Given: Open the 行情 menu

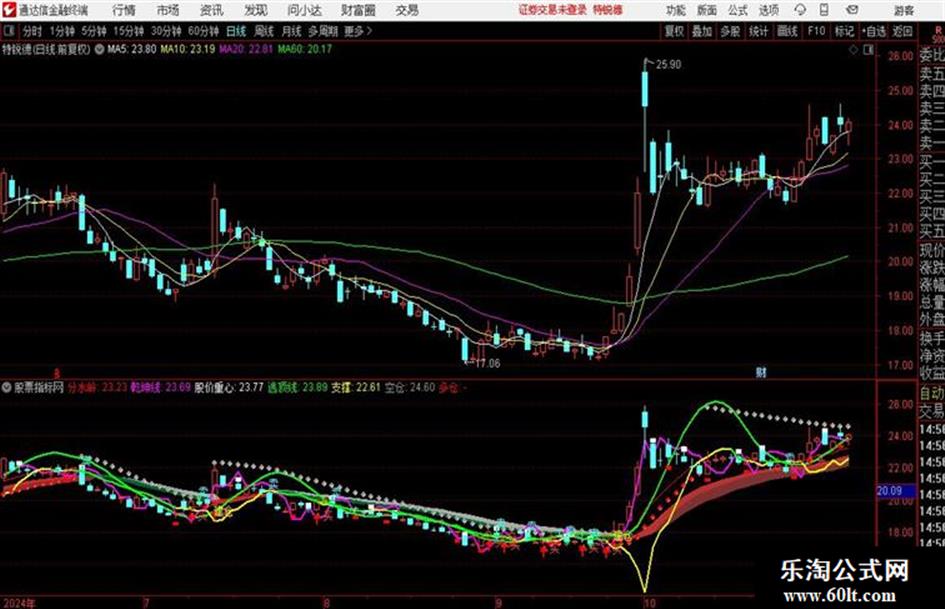Looking at the screenshot, I should (x=124, y=10).
